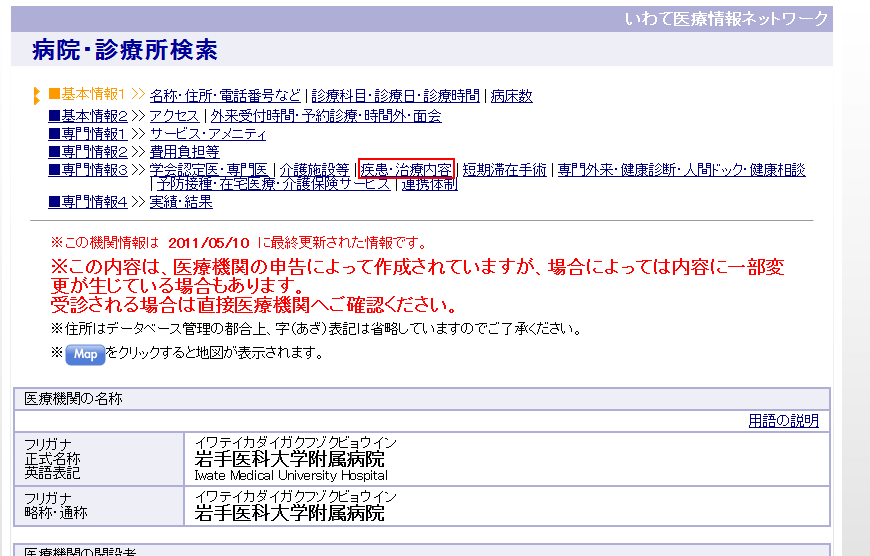
Task: Select ■基本情報2 menu entry
Action: (x=88, y=115)
